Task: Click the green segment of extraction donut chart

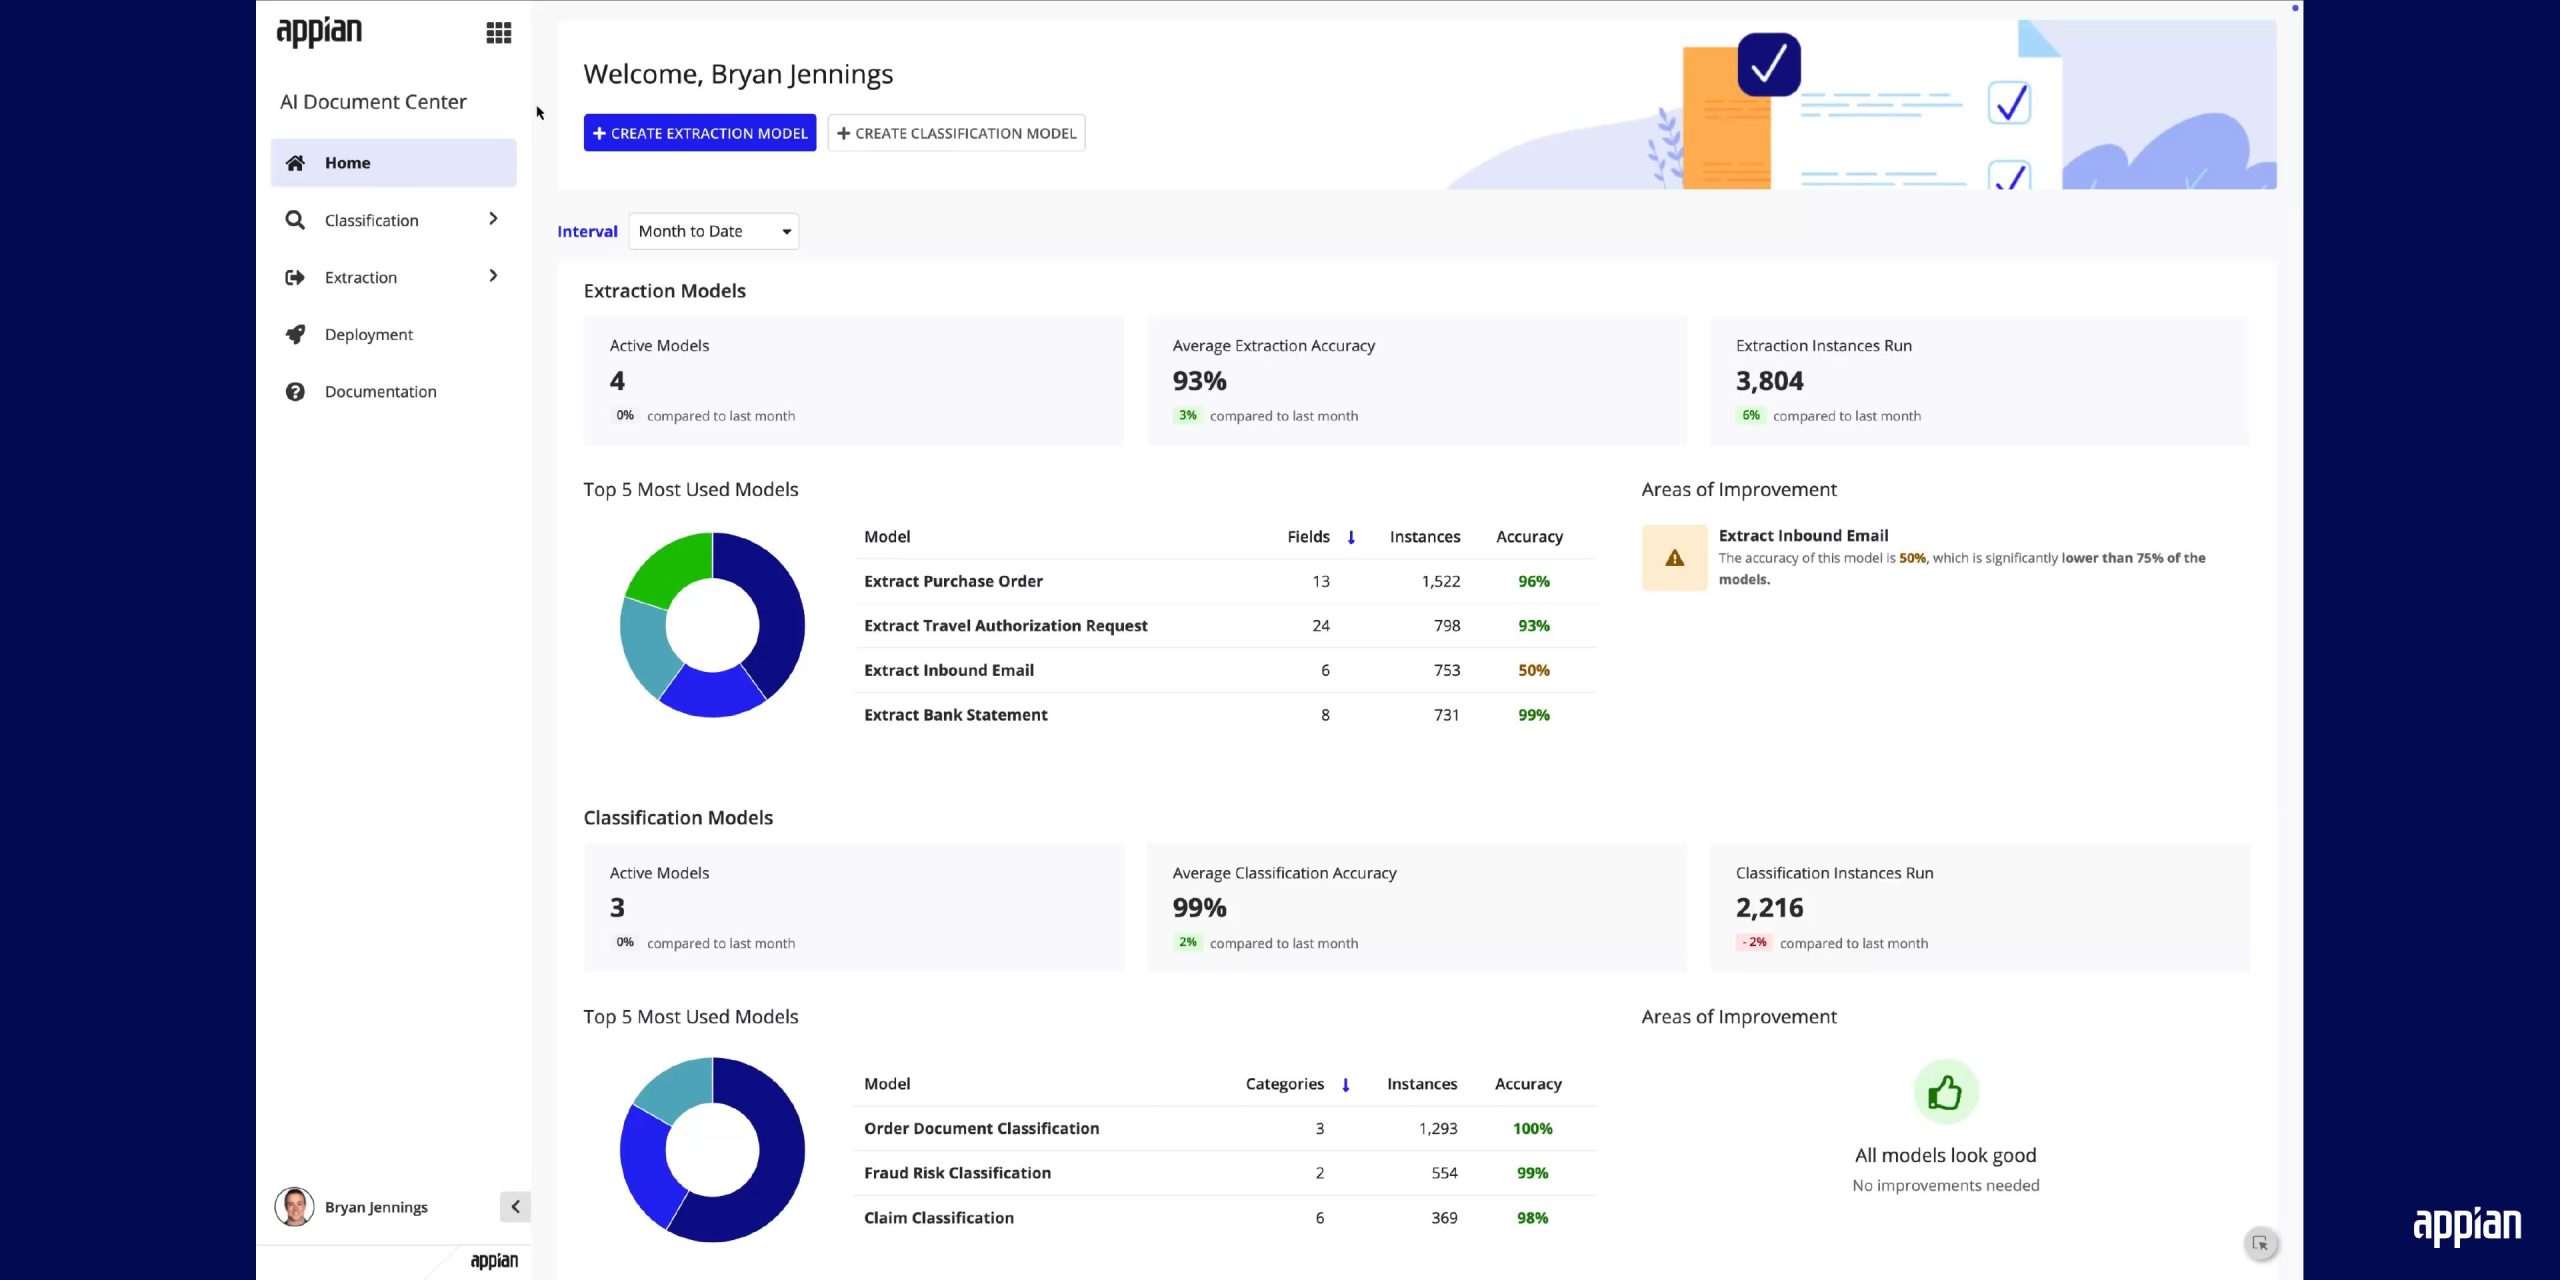Action: (673, 567)
